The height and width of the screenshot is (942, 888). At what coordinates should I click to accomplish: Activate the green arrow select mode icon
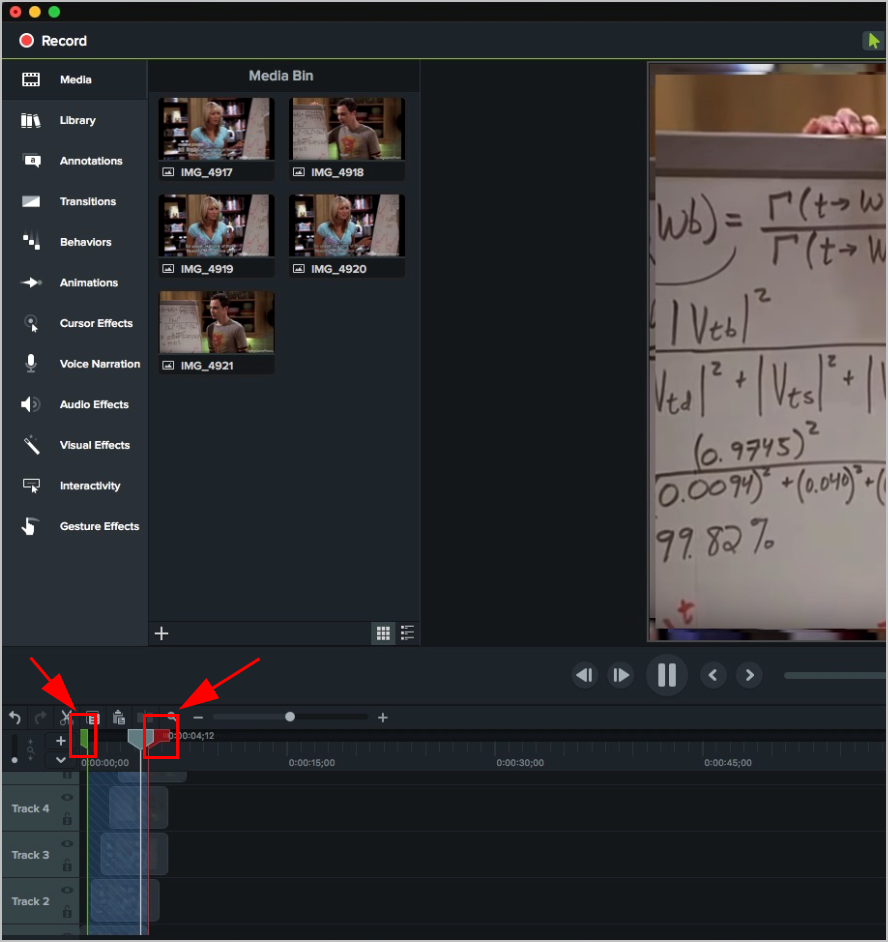coord(873,41)
